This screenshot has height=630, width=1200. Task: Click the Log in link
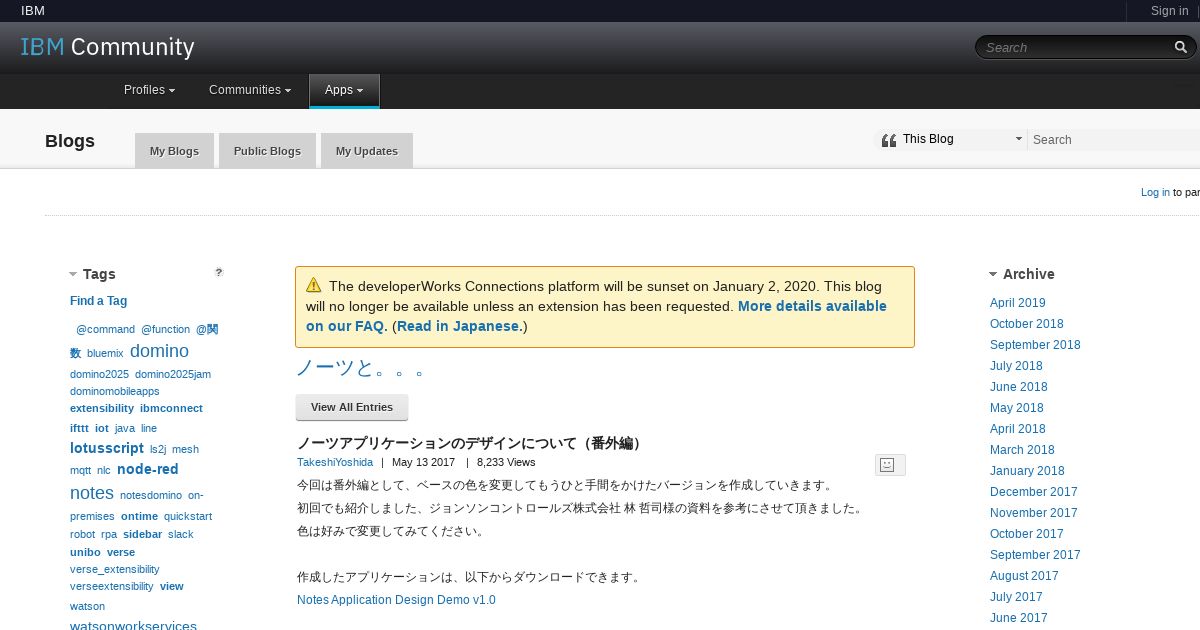(1155, 192)
